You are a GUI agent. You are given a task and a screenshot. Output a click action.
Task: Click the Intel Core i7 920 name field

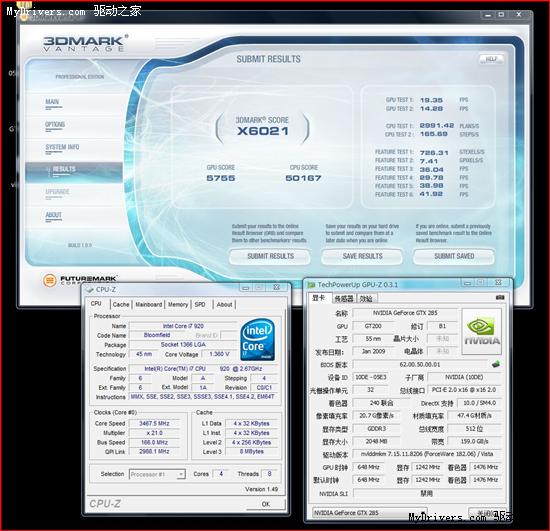coord(183,326)
